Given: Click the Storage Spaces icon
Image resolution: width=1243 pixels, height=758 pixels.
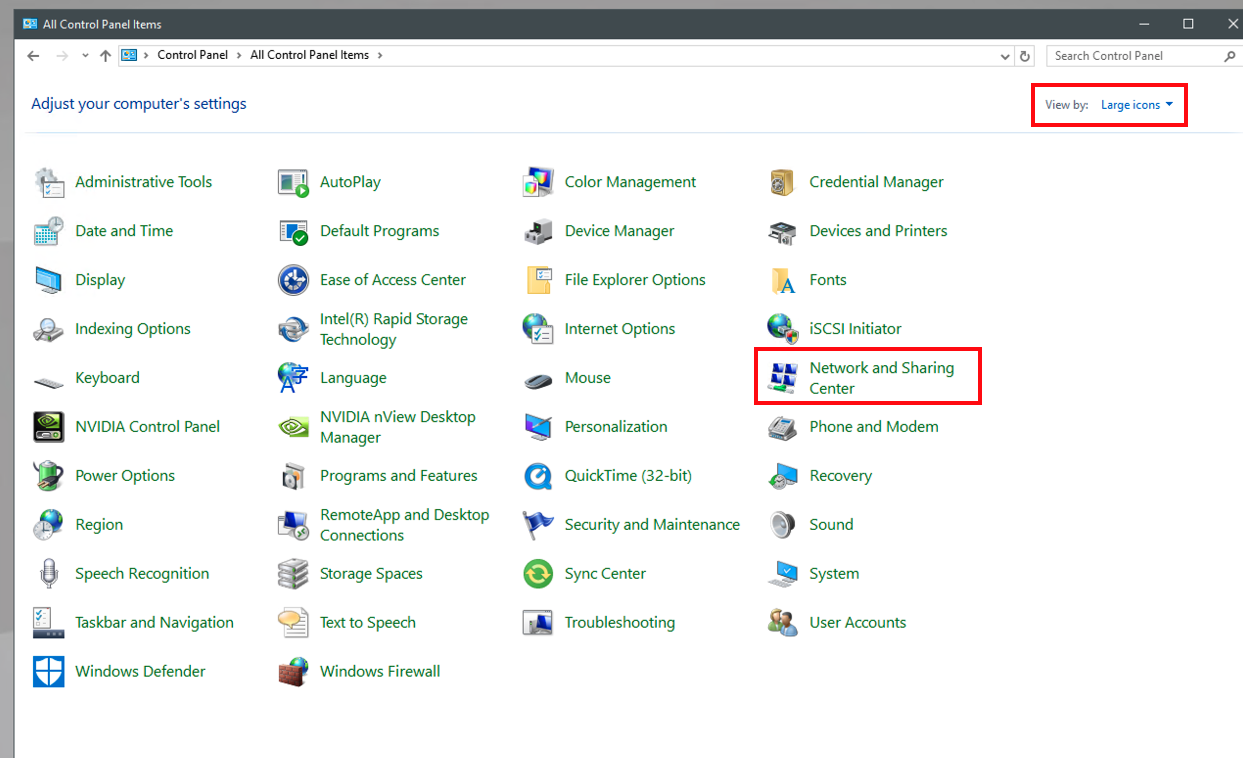Looking at the screenshot, I should pos(293,574).
